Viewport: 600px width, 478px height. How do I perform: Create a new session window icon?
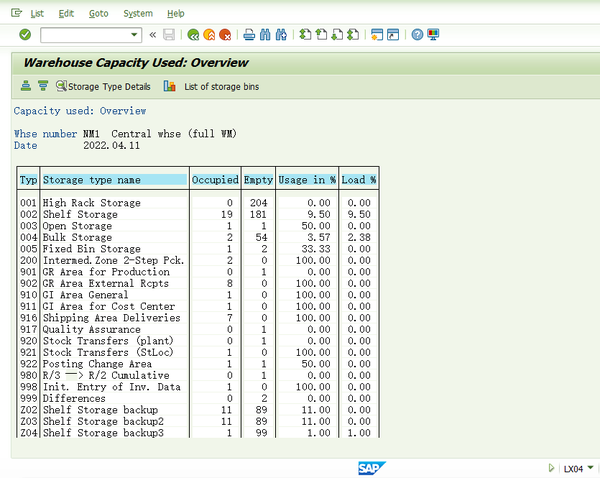click(x=377, y=35)
